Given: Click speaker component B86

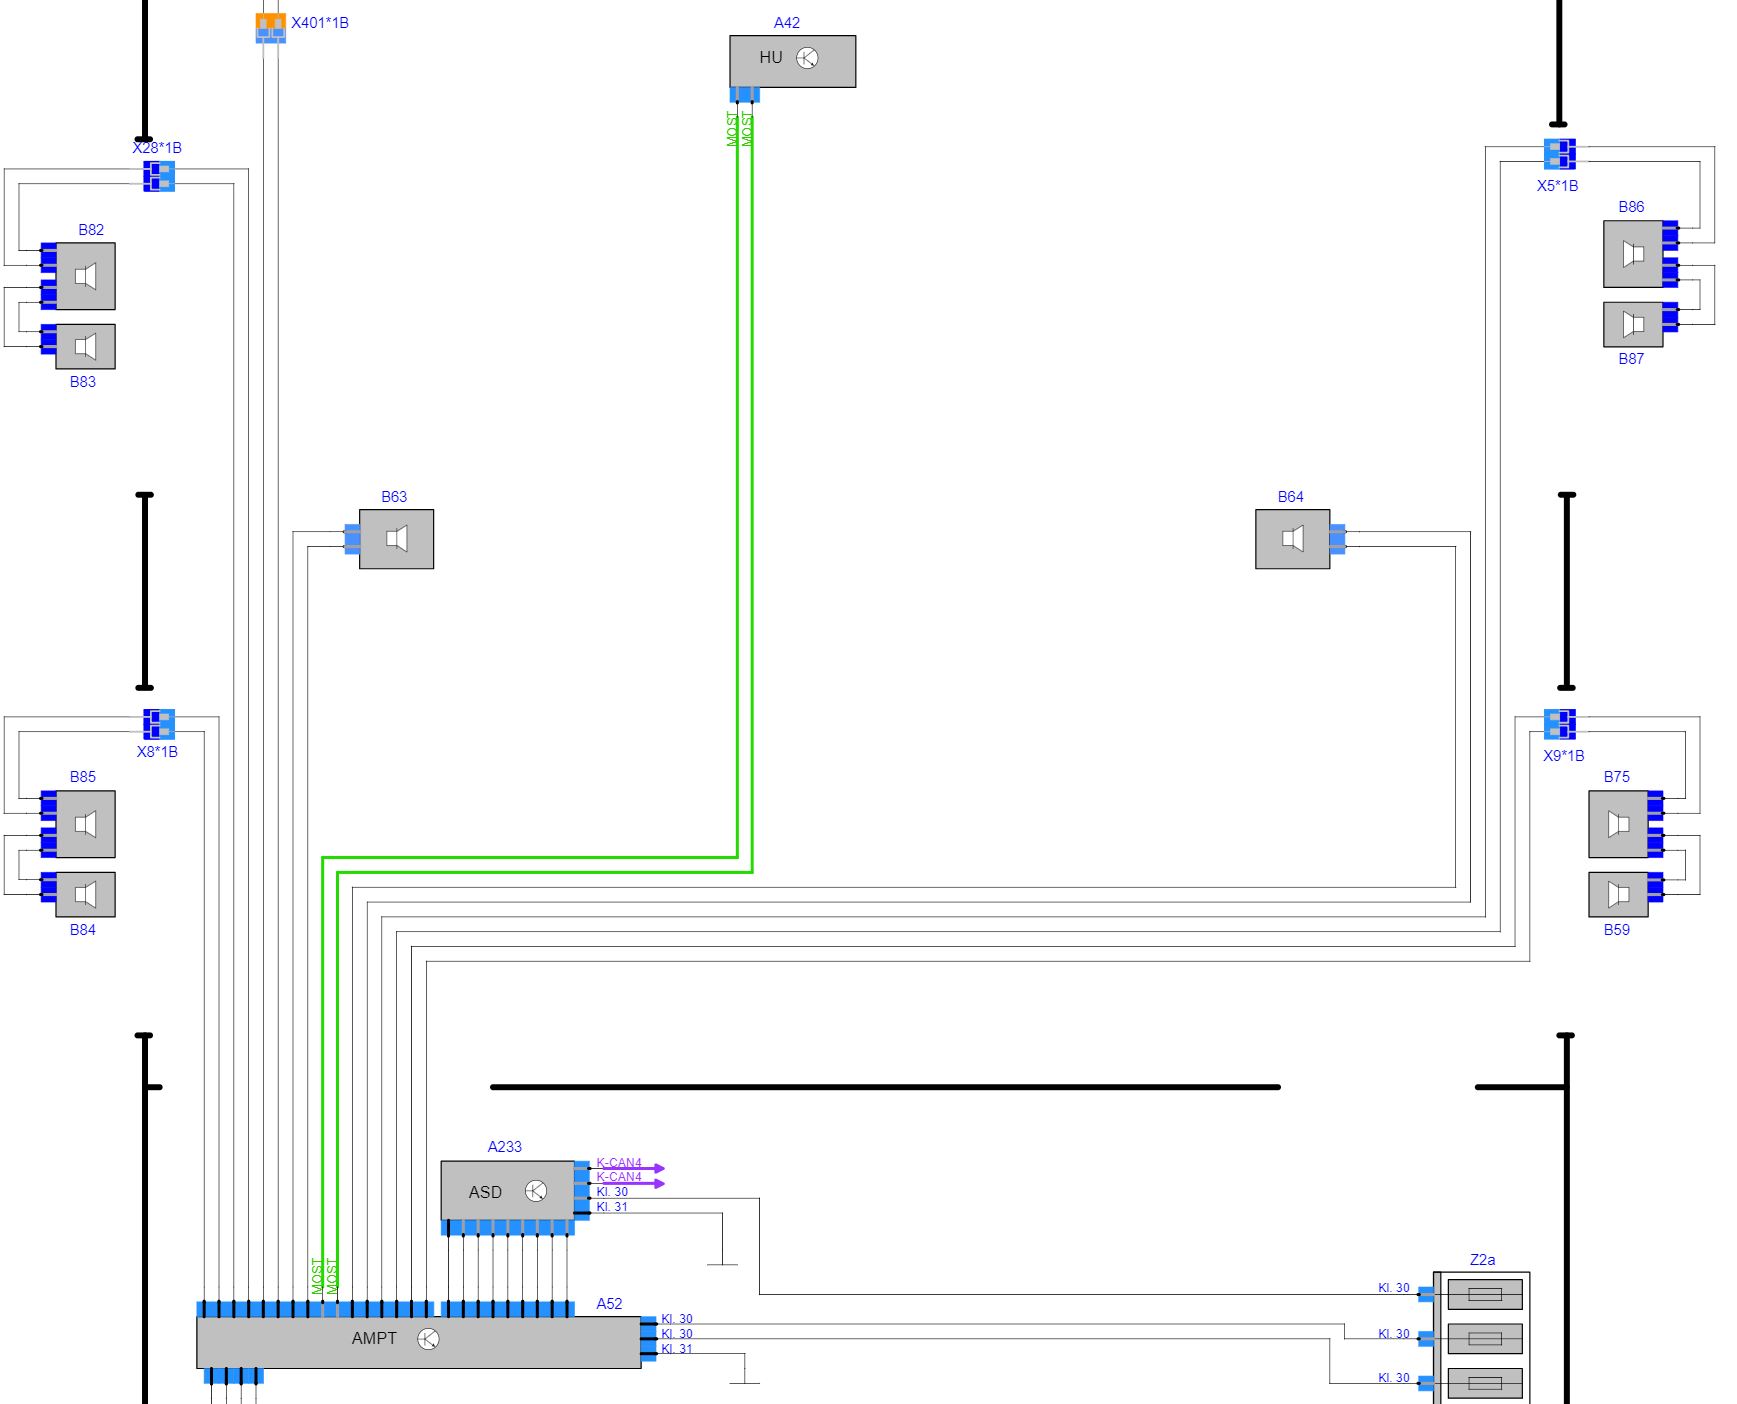Looking at the screenshot, I should (1633, 254).
